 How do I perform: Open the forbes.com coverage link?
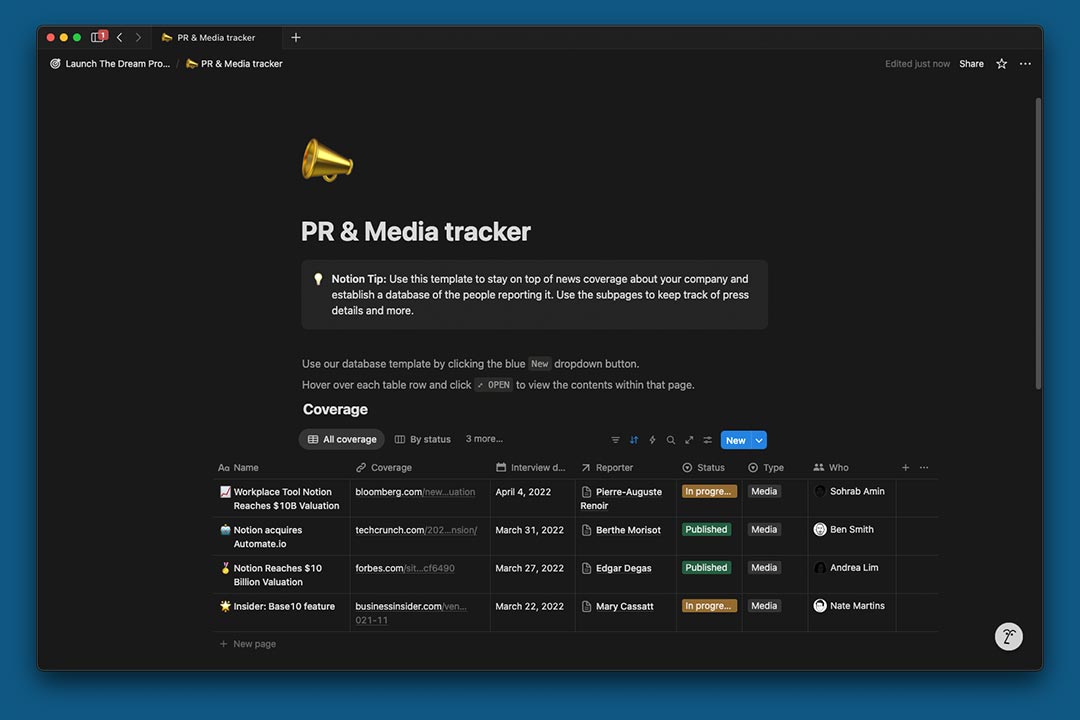tap(405, 568)
